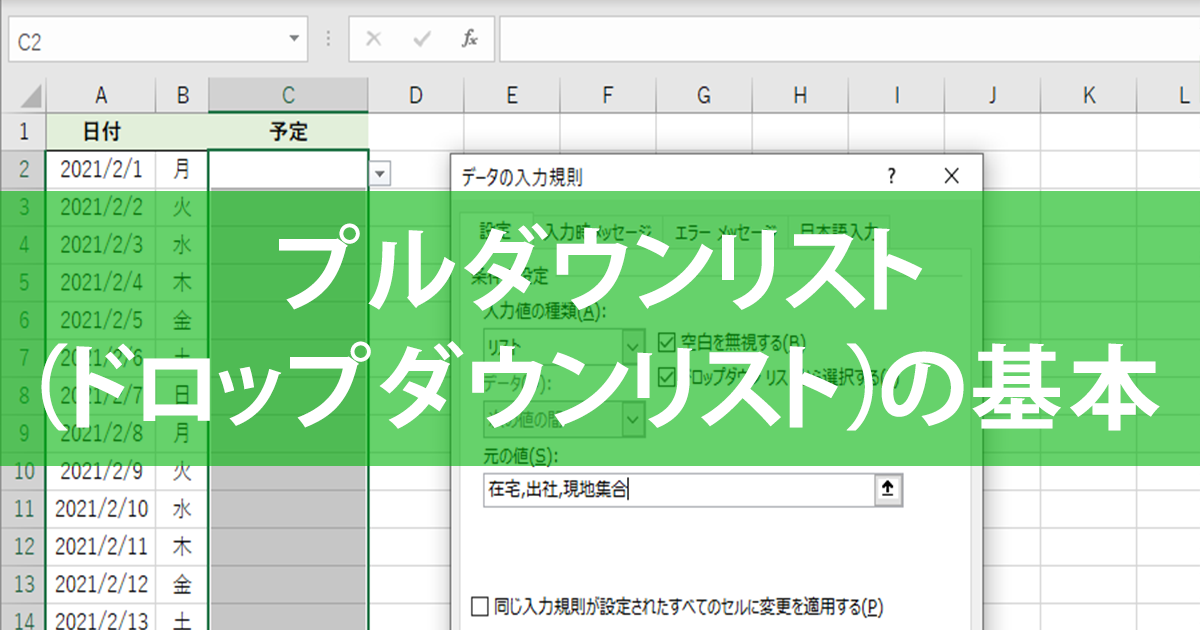Click the 予定 header cell
Image resolution: width=1200 pixels, height=630 pixels.
288,131
